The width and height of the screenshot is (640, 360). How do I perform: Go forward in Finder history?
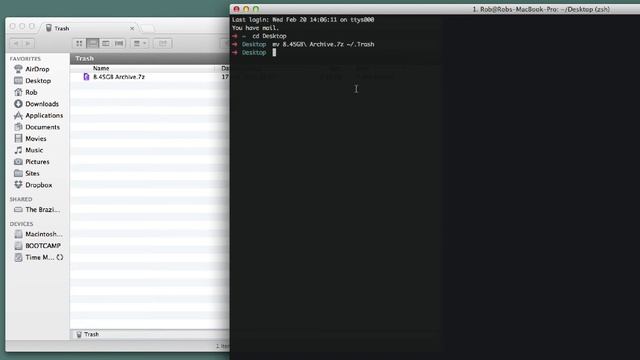tap(28, 43)
